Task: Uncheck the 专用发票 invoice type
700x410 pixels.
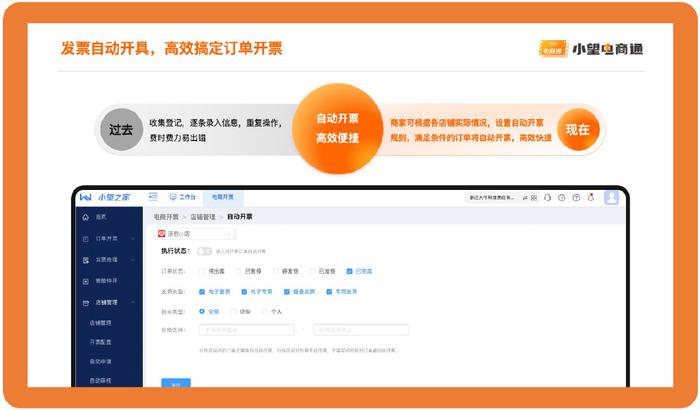Action: click(329, 292)
